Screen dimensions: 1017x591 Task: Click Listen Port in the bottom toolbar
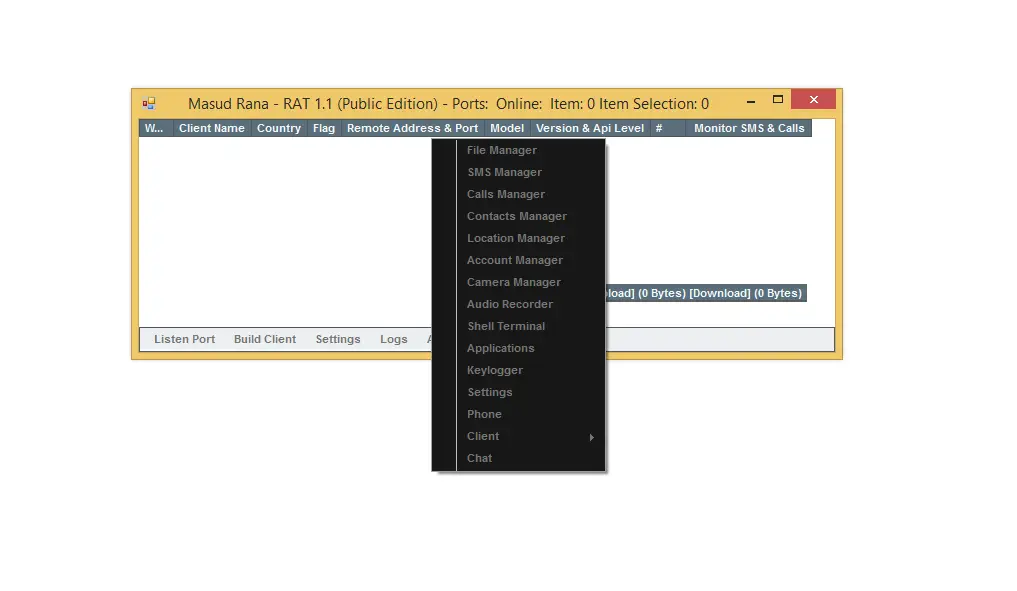tap(184, 339)
